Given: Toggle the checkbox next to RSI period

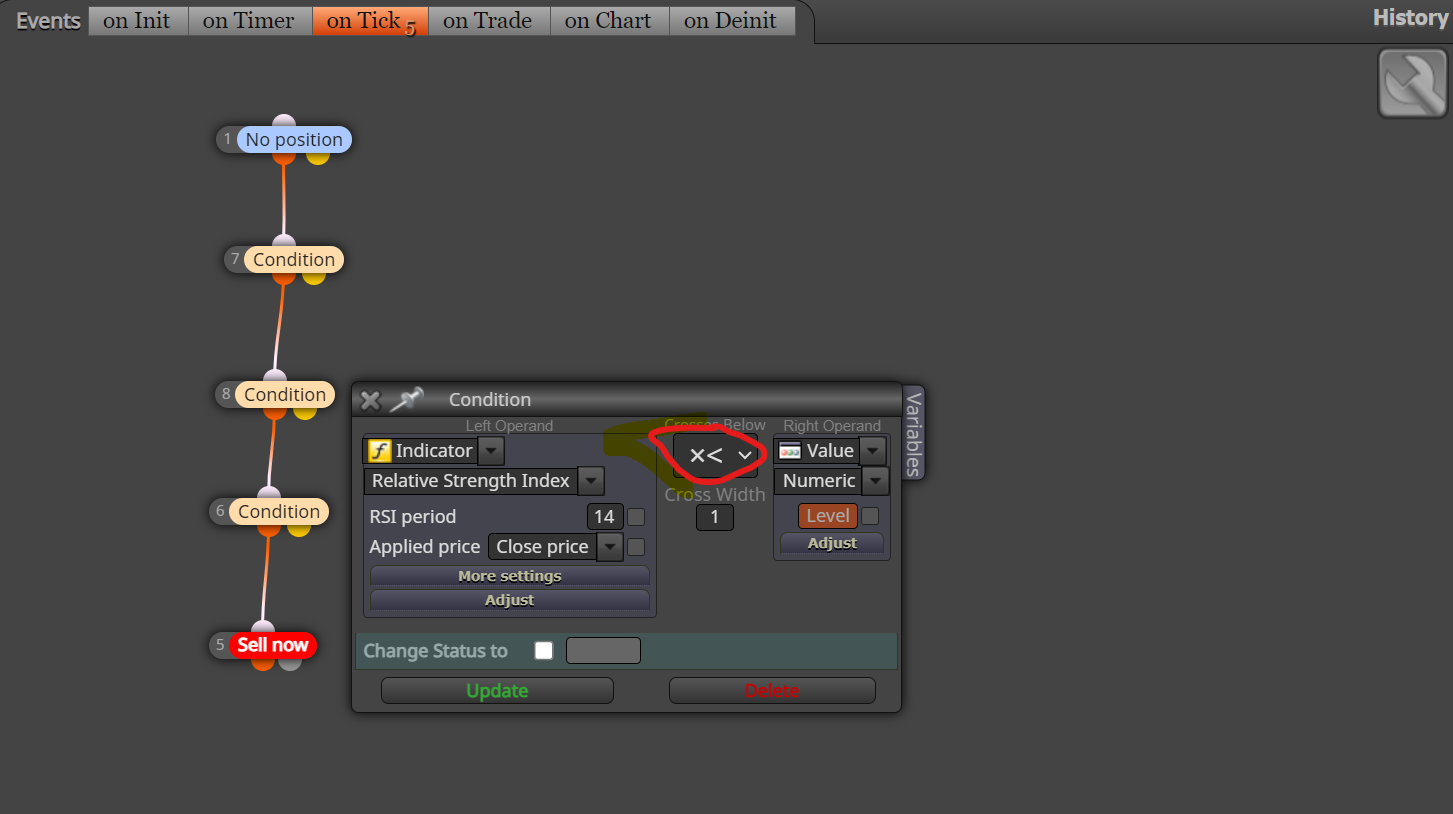Looking at the screenshot, I should 636,517.
